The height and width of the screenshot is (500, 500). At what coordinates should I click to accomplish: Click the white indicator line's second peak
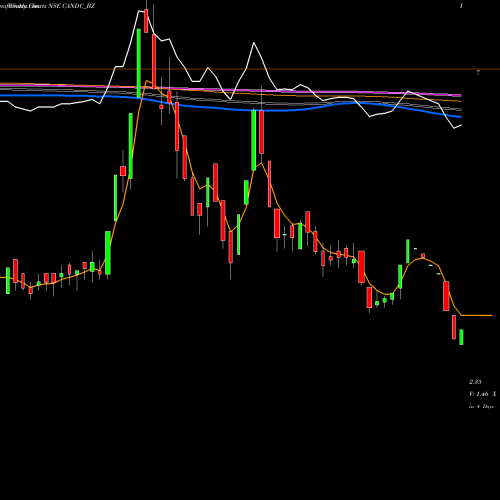[254, 43]
